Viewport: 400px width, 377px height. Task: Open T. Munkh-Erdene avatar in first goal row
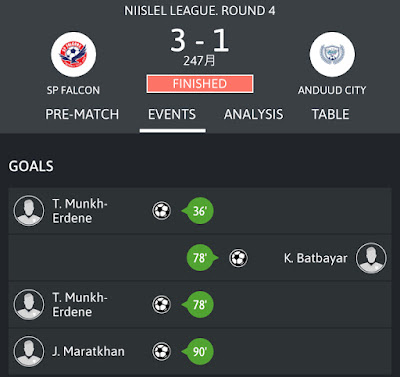(x=29, y=211)
